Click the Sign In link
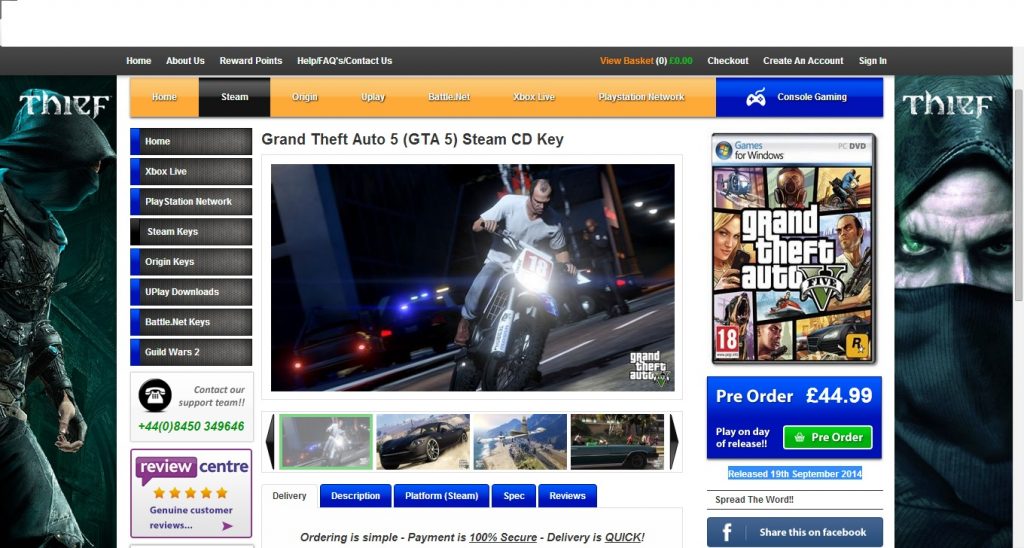Image resolution: width=1024 pixels, height=548 pixels. point(872,61)
